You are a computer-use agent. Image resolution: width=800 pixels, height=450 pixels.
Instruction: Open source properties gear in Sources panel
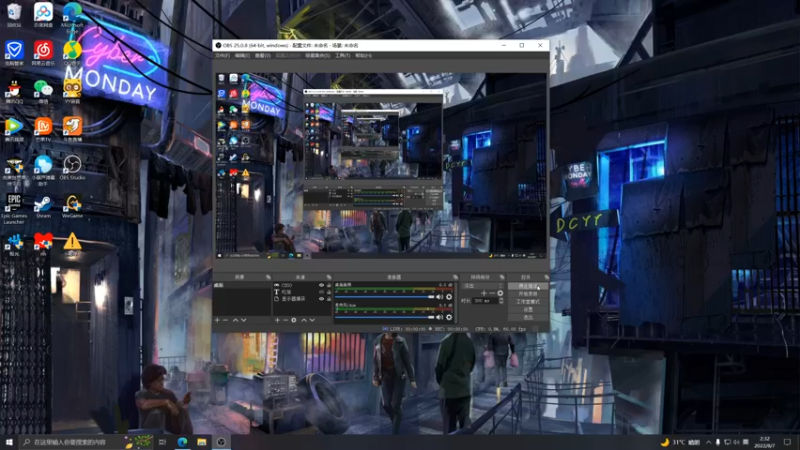pyautogui.click(x=294, y=320)
